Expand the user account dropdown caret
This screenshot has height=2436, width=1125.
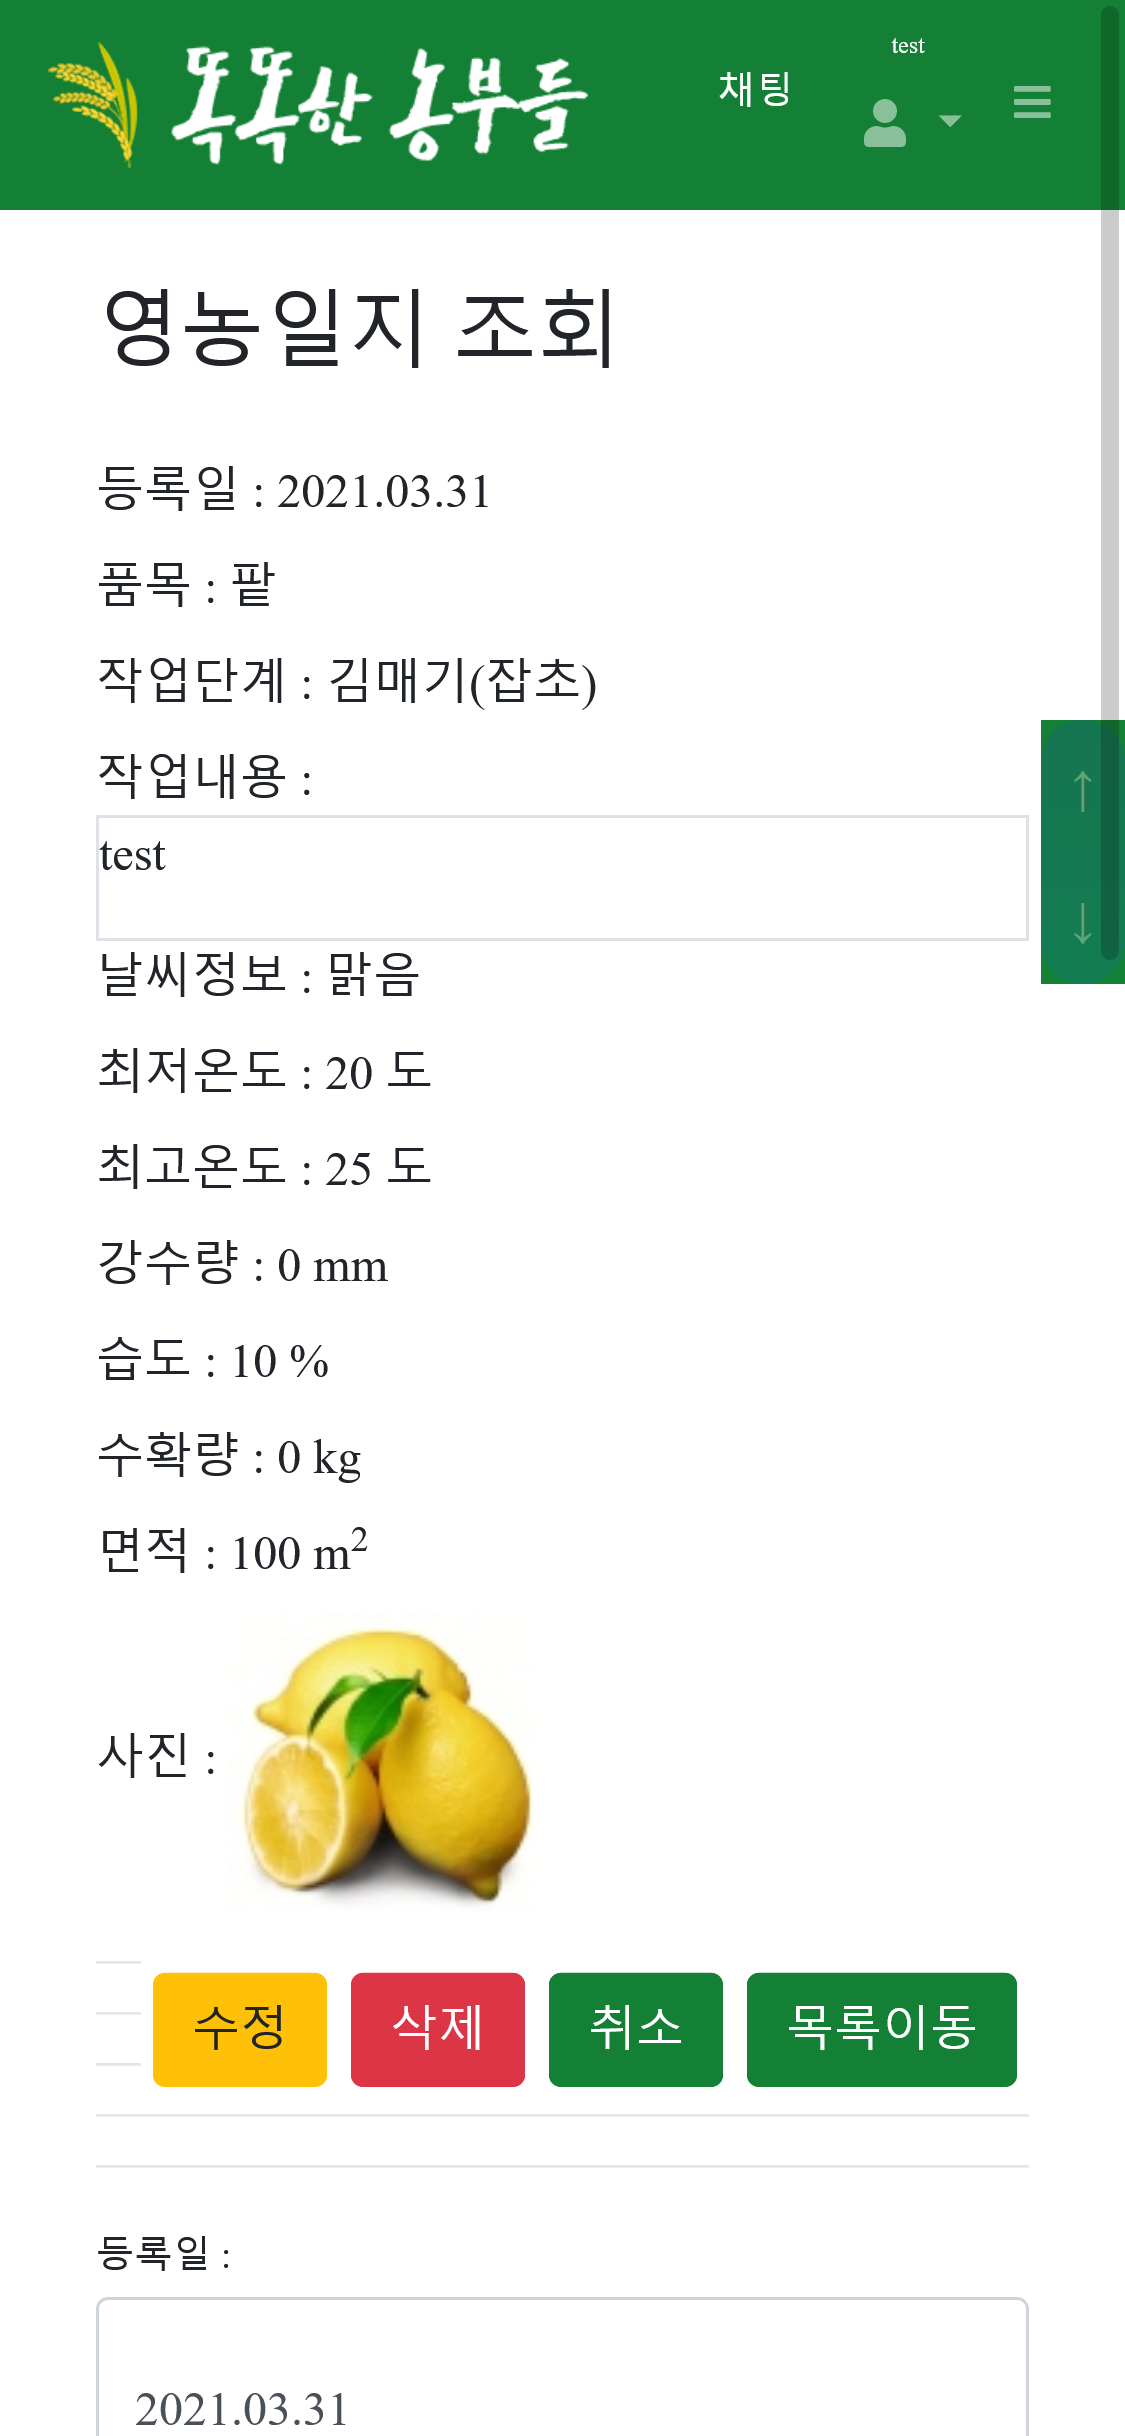[x=950, y=121]
